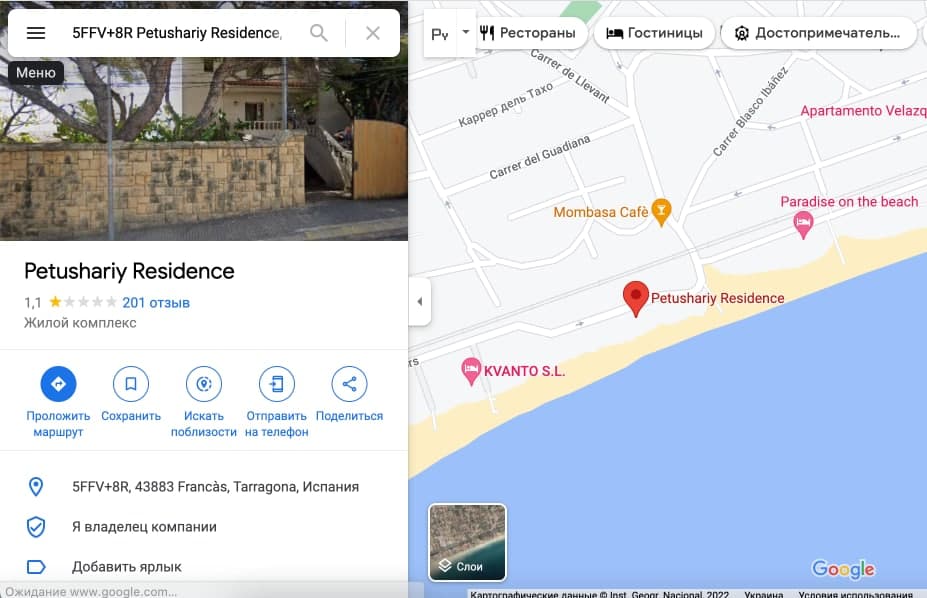The height and width of the screenshot is (598, 927).
Task: Open the Ру language dropdown arrow
Action: [466, 32]
